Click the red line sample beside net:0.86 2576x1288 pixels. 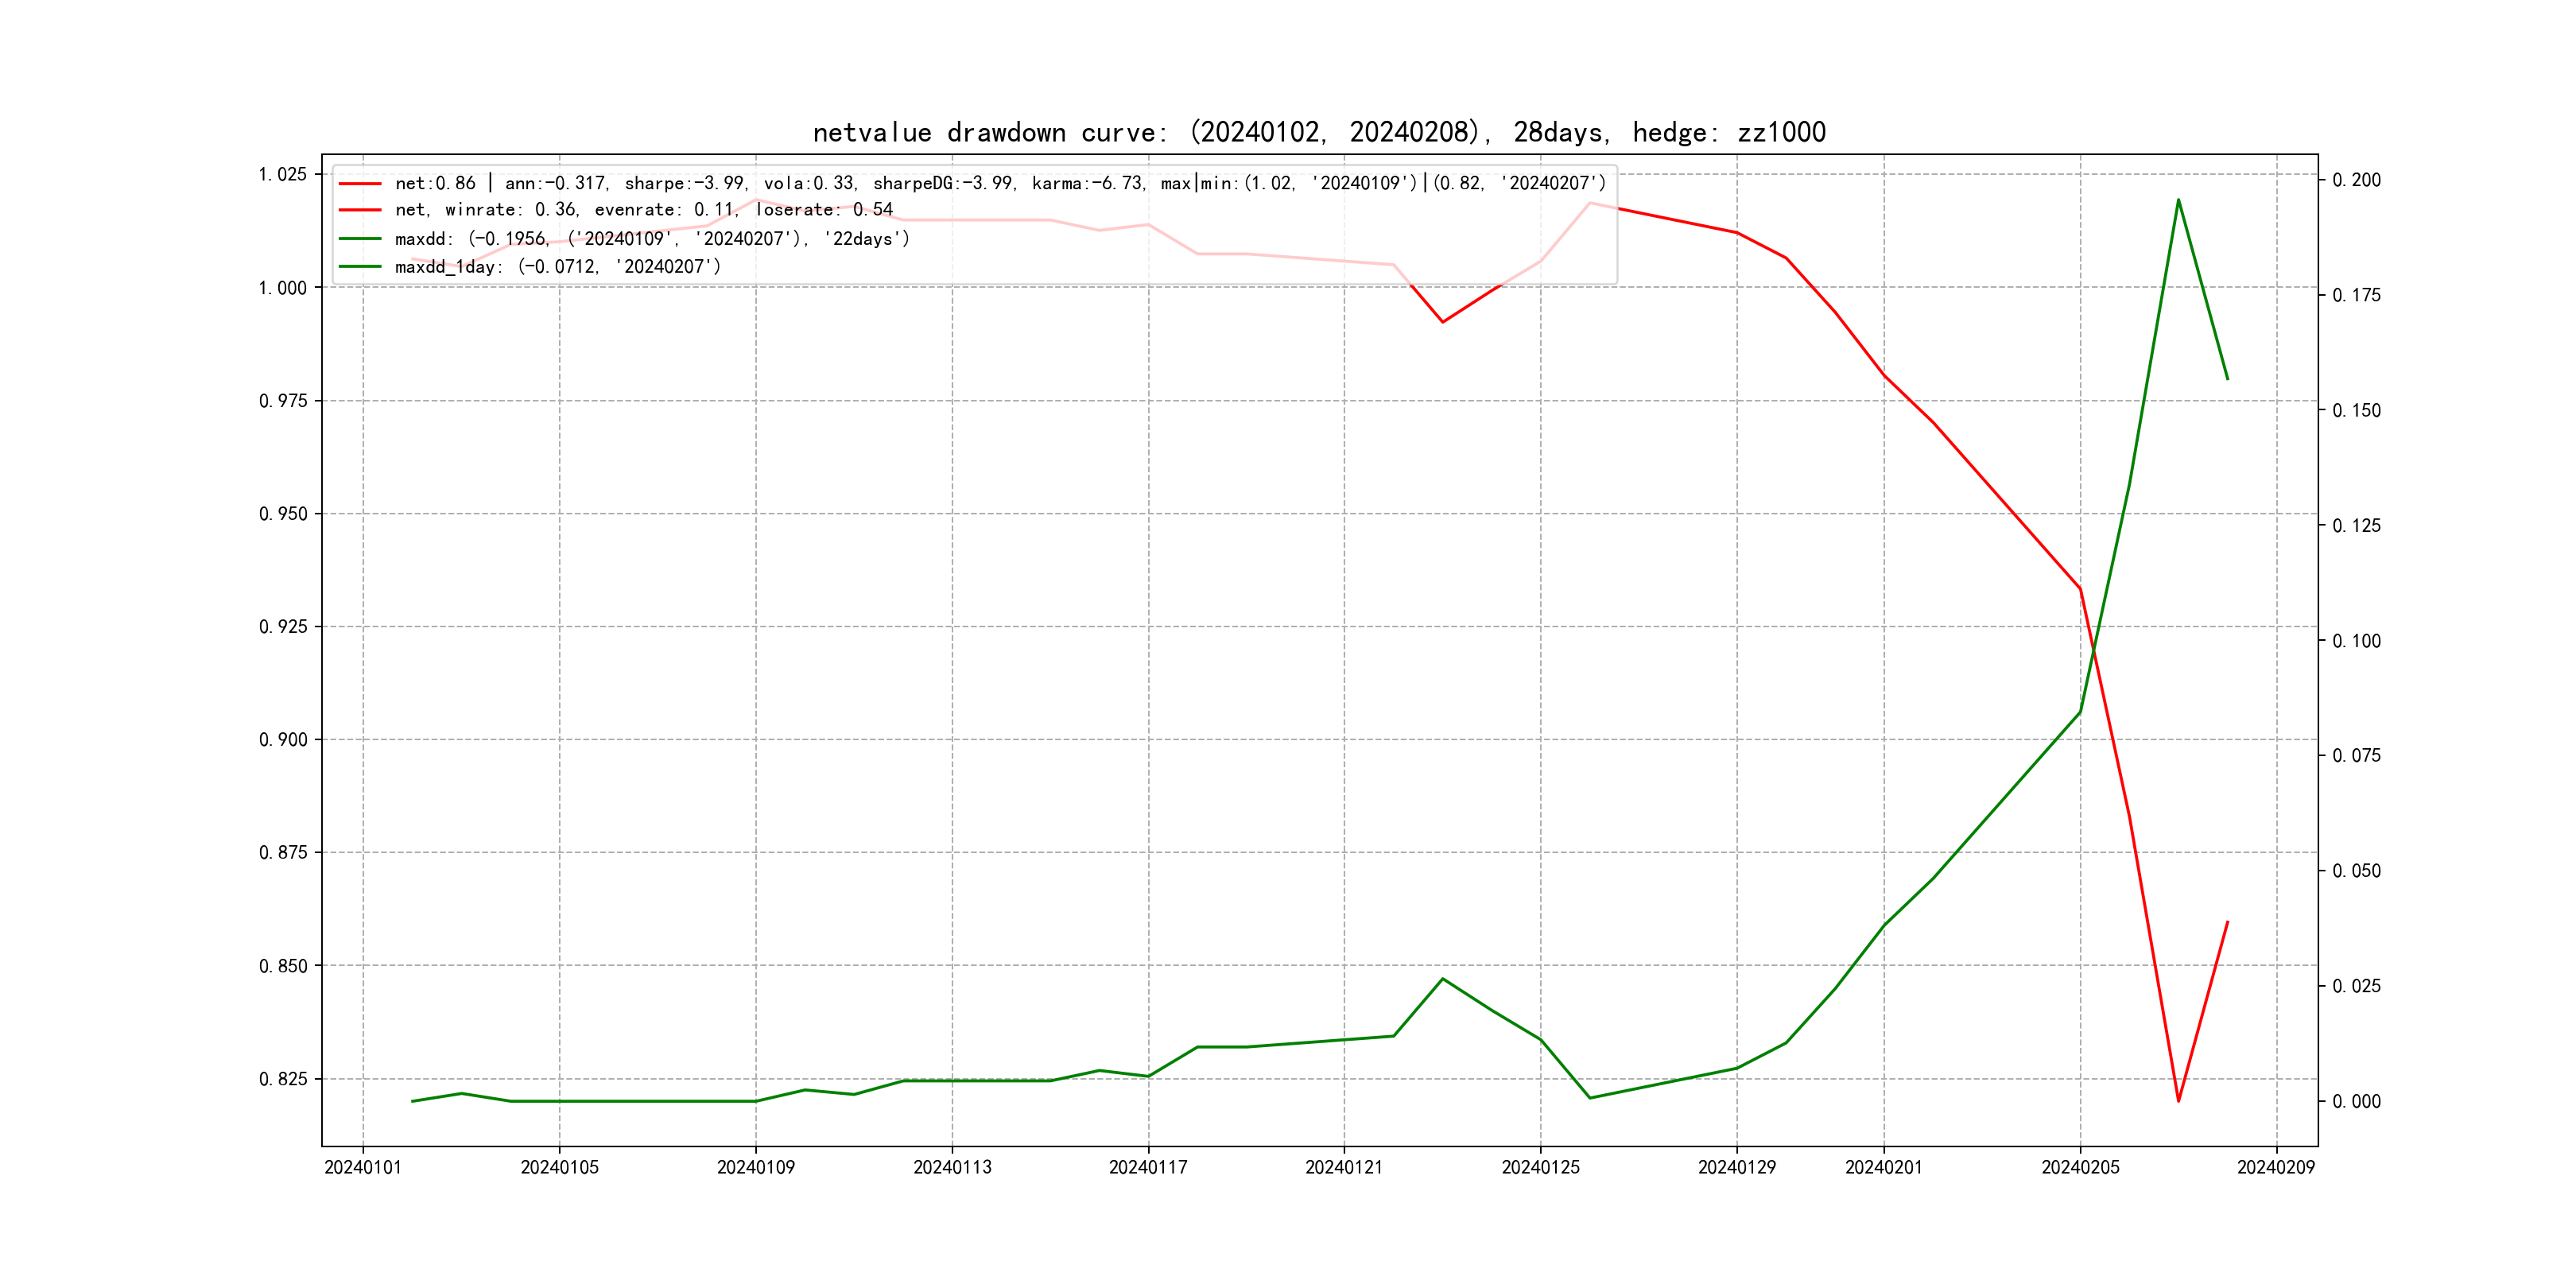click(x=360, y=184)
